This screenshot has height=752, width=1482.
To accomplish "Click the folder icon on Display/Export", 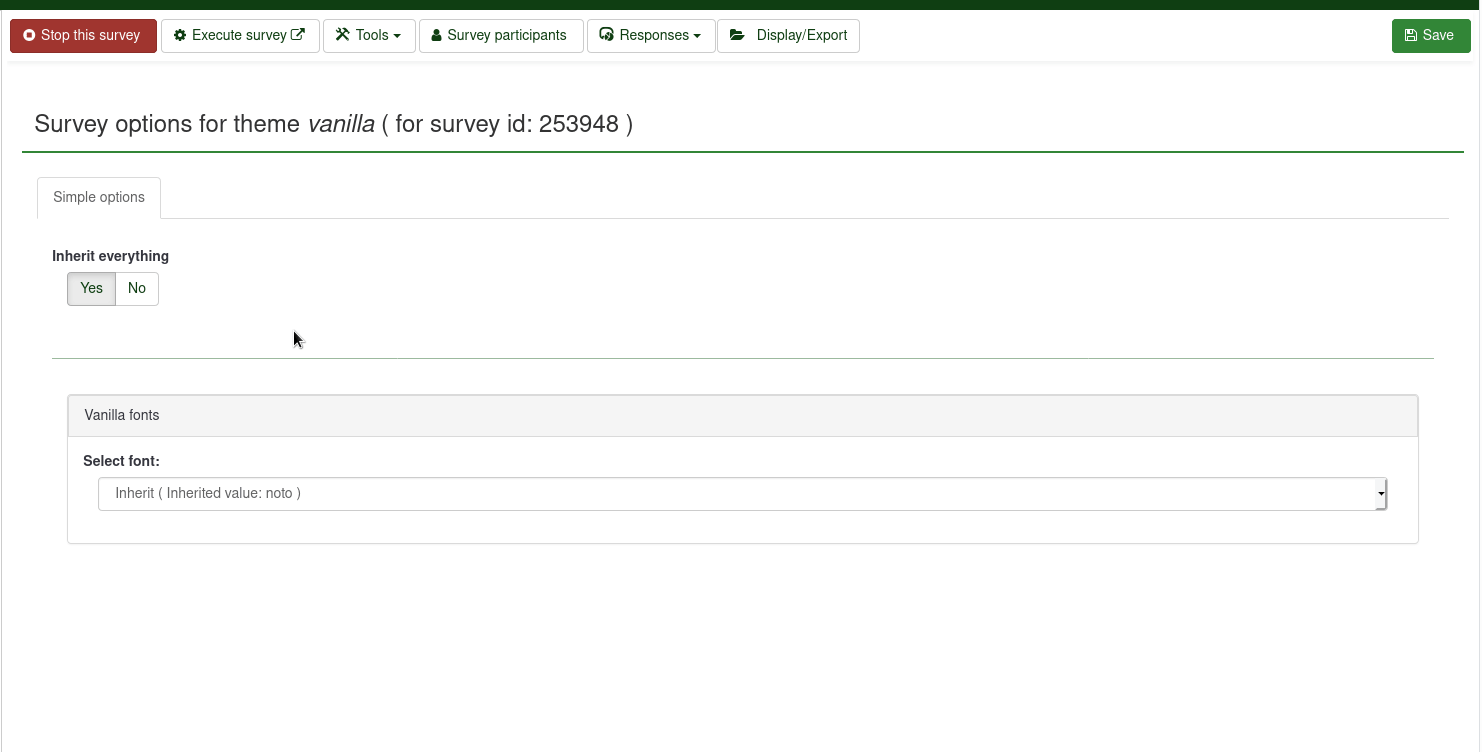I will 737,35.
